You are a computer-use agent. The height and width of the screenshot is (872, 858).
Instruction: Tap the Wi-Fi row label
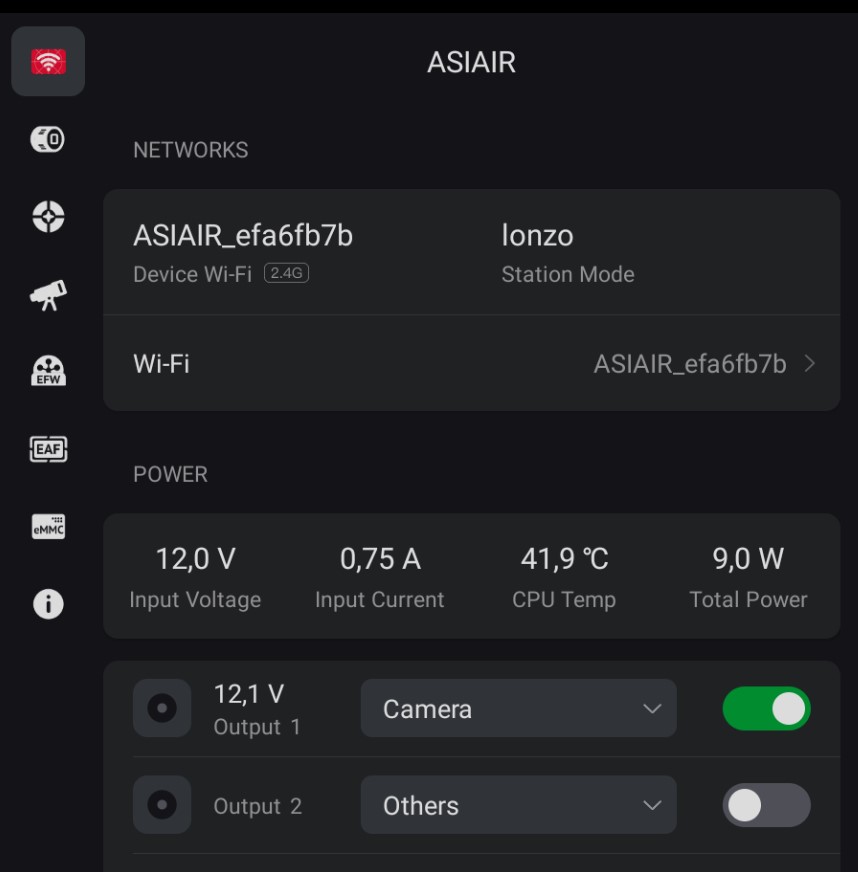click(x=162, y=364)
